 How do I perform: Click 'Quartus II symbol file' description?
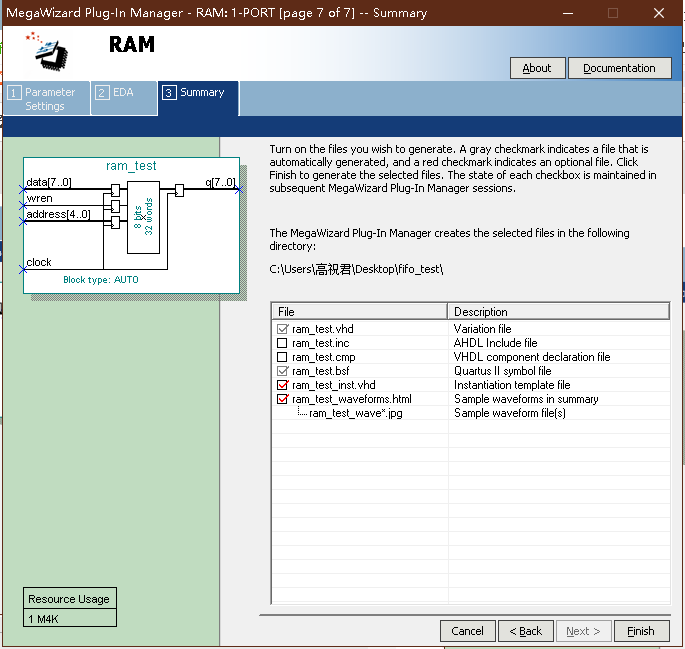(x=502, y=371)
